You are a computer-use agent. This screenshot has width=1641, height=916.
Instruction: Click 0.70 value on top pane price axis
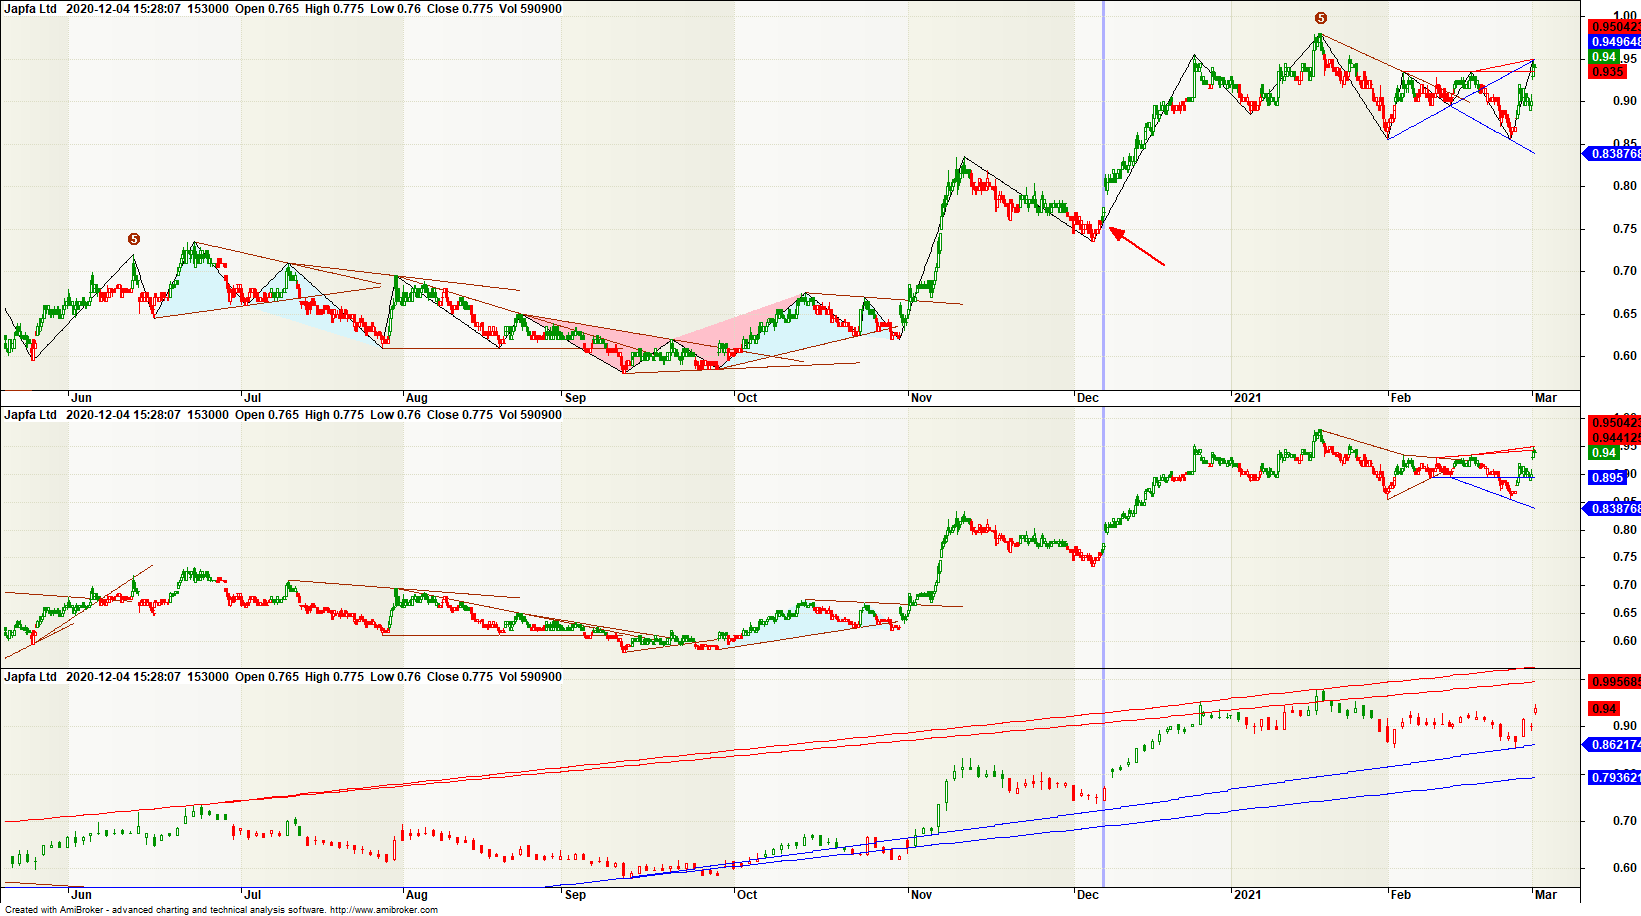(1625, 271)
